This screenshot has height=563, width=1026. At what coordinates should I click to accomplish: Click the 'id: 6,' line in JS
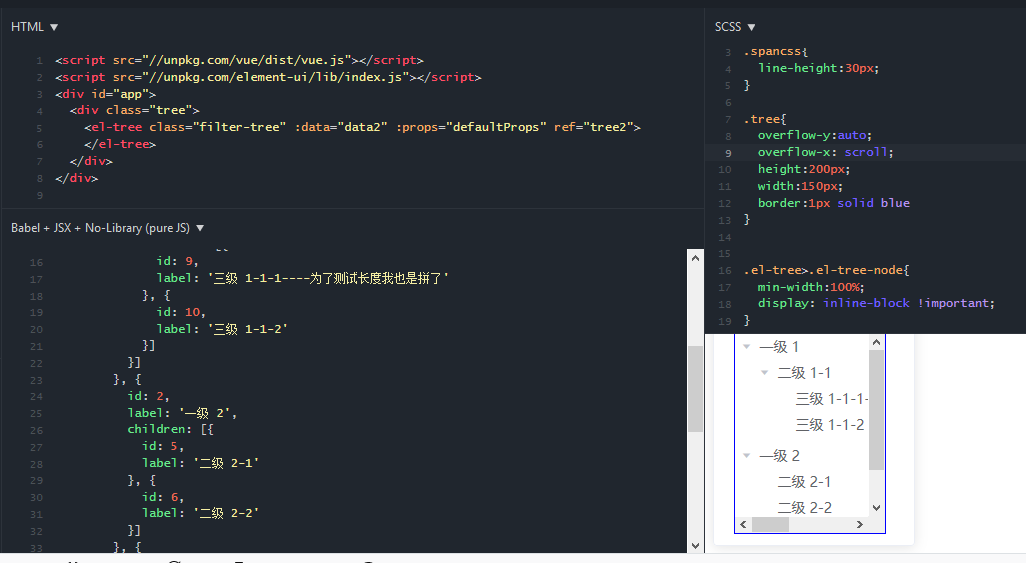[163, 497]
